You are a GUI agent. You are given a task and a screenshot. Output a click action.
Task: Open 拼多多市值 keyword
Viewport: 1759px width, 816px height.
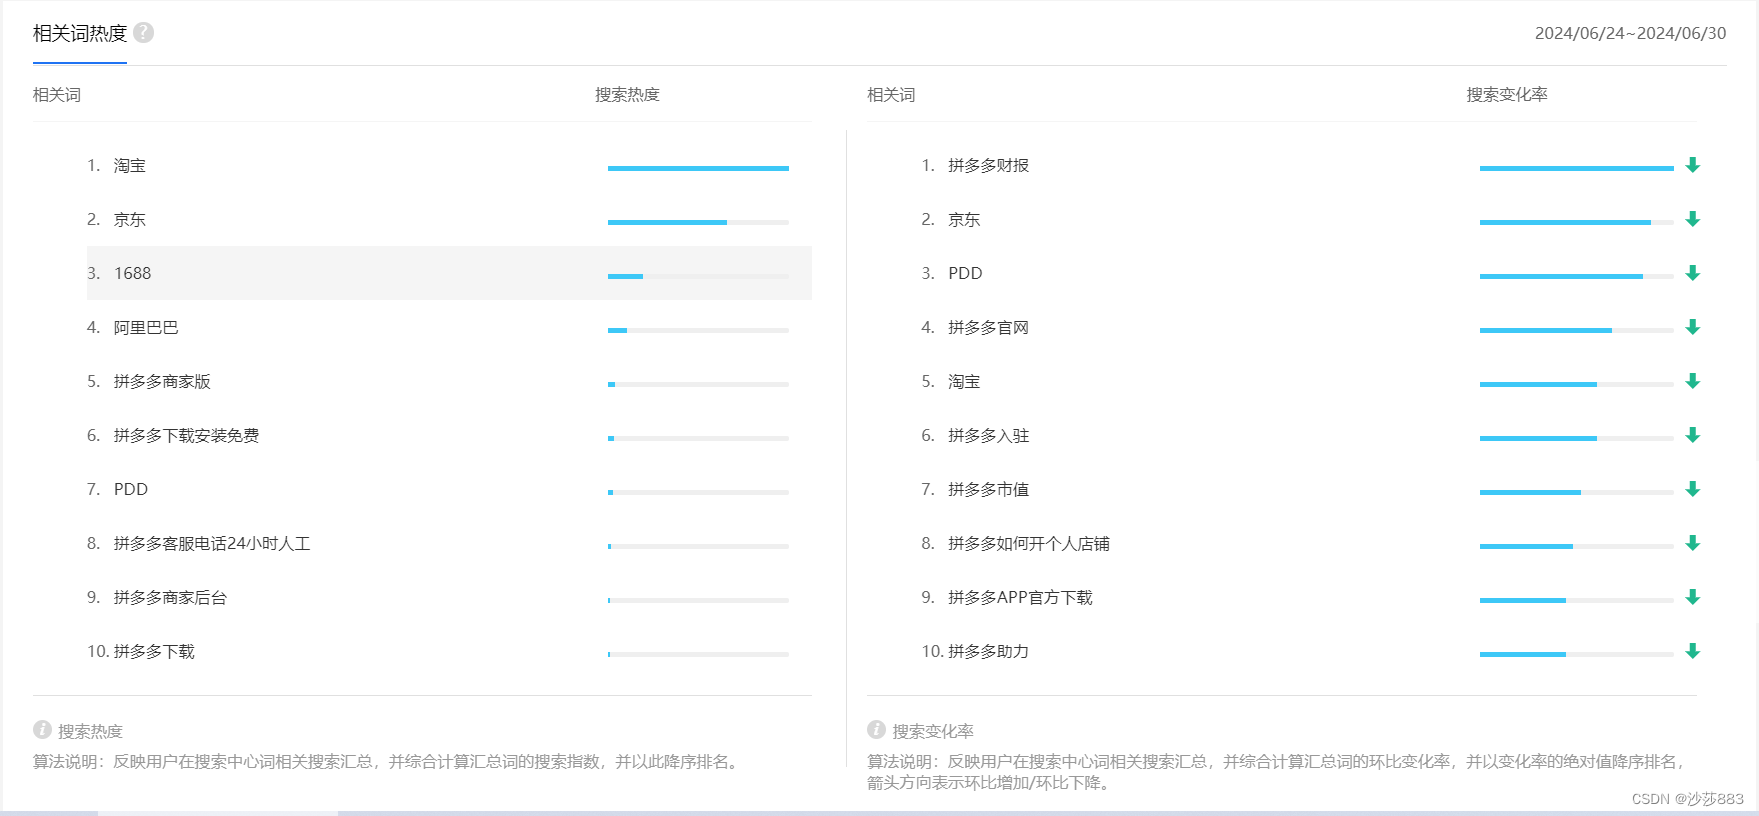[x=989, y=490]
